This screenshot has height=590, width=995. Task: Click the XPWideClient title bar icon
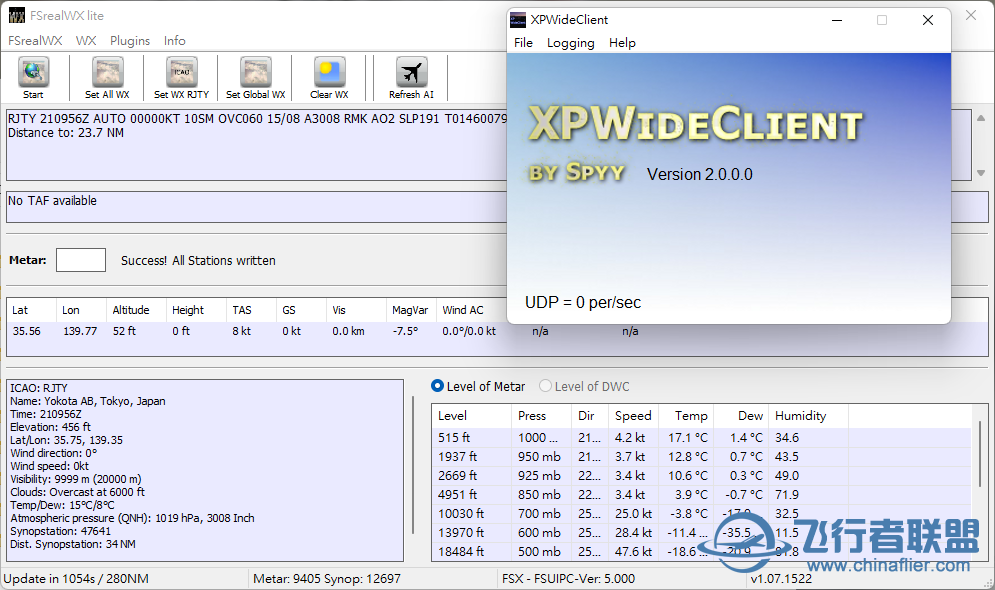pos(518,20)
